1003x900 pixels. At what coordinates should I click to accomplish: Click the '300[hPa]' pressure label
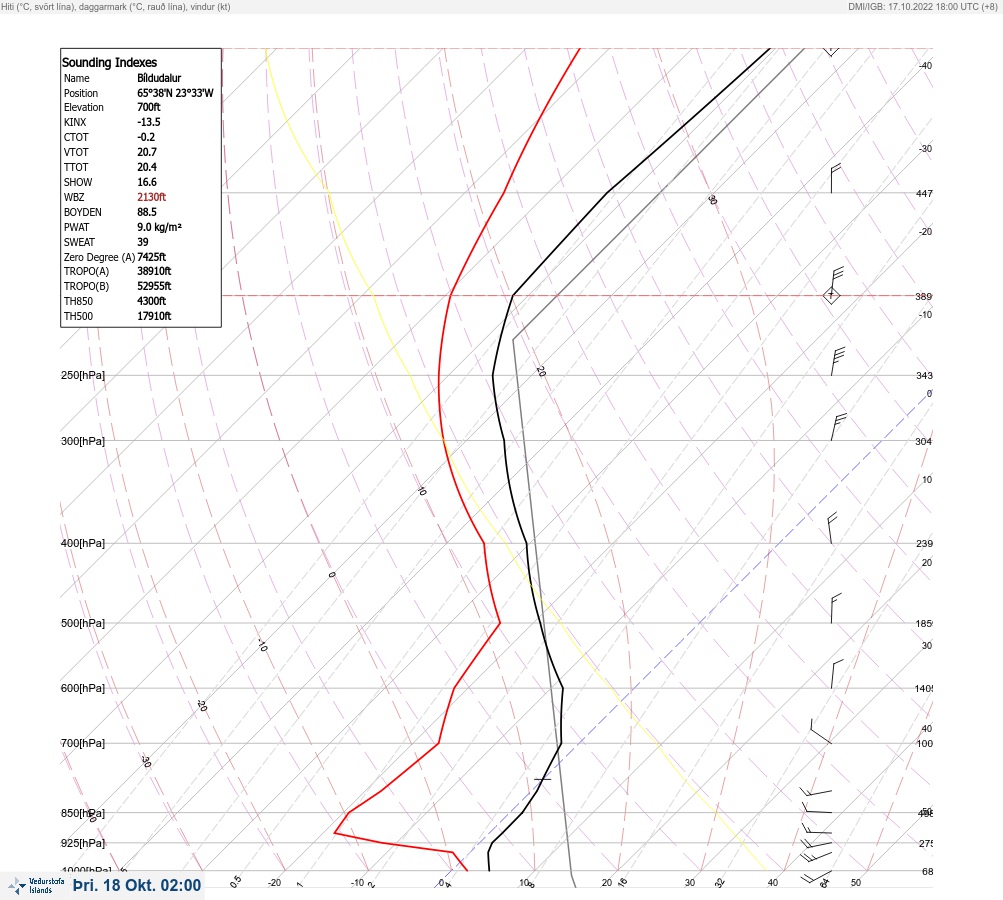click(x=83, y=441)
